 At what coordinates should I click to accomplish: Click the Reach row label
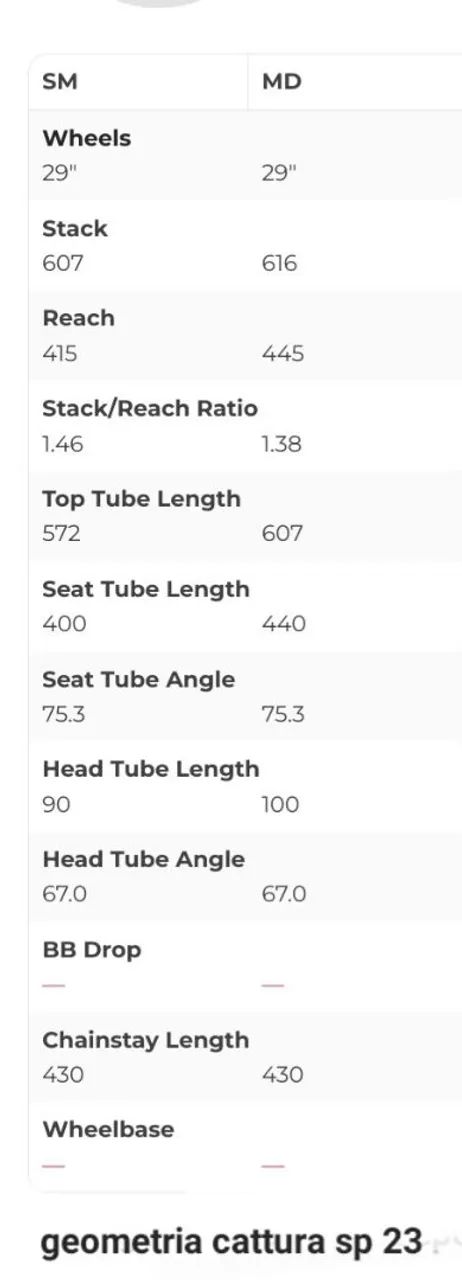pos(79,318)
